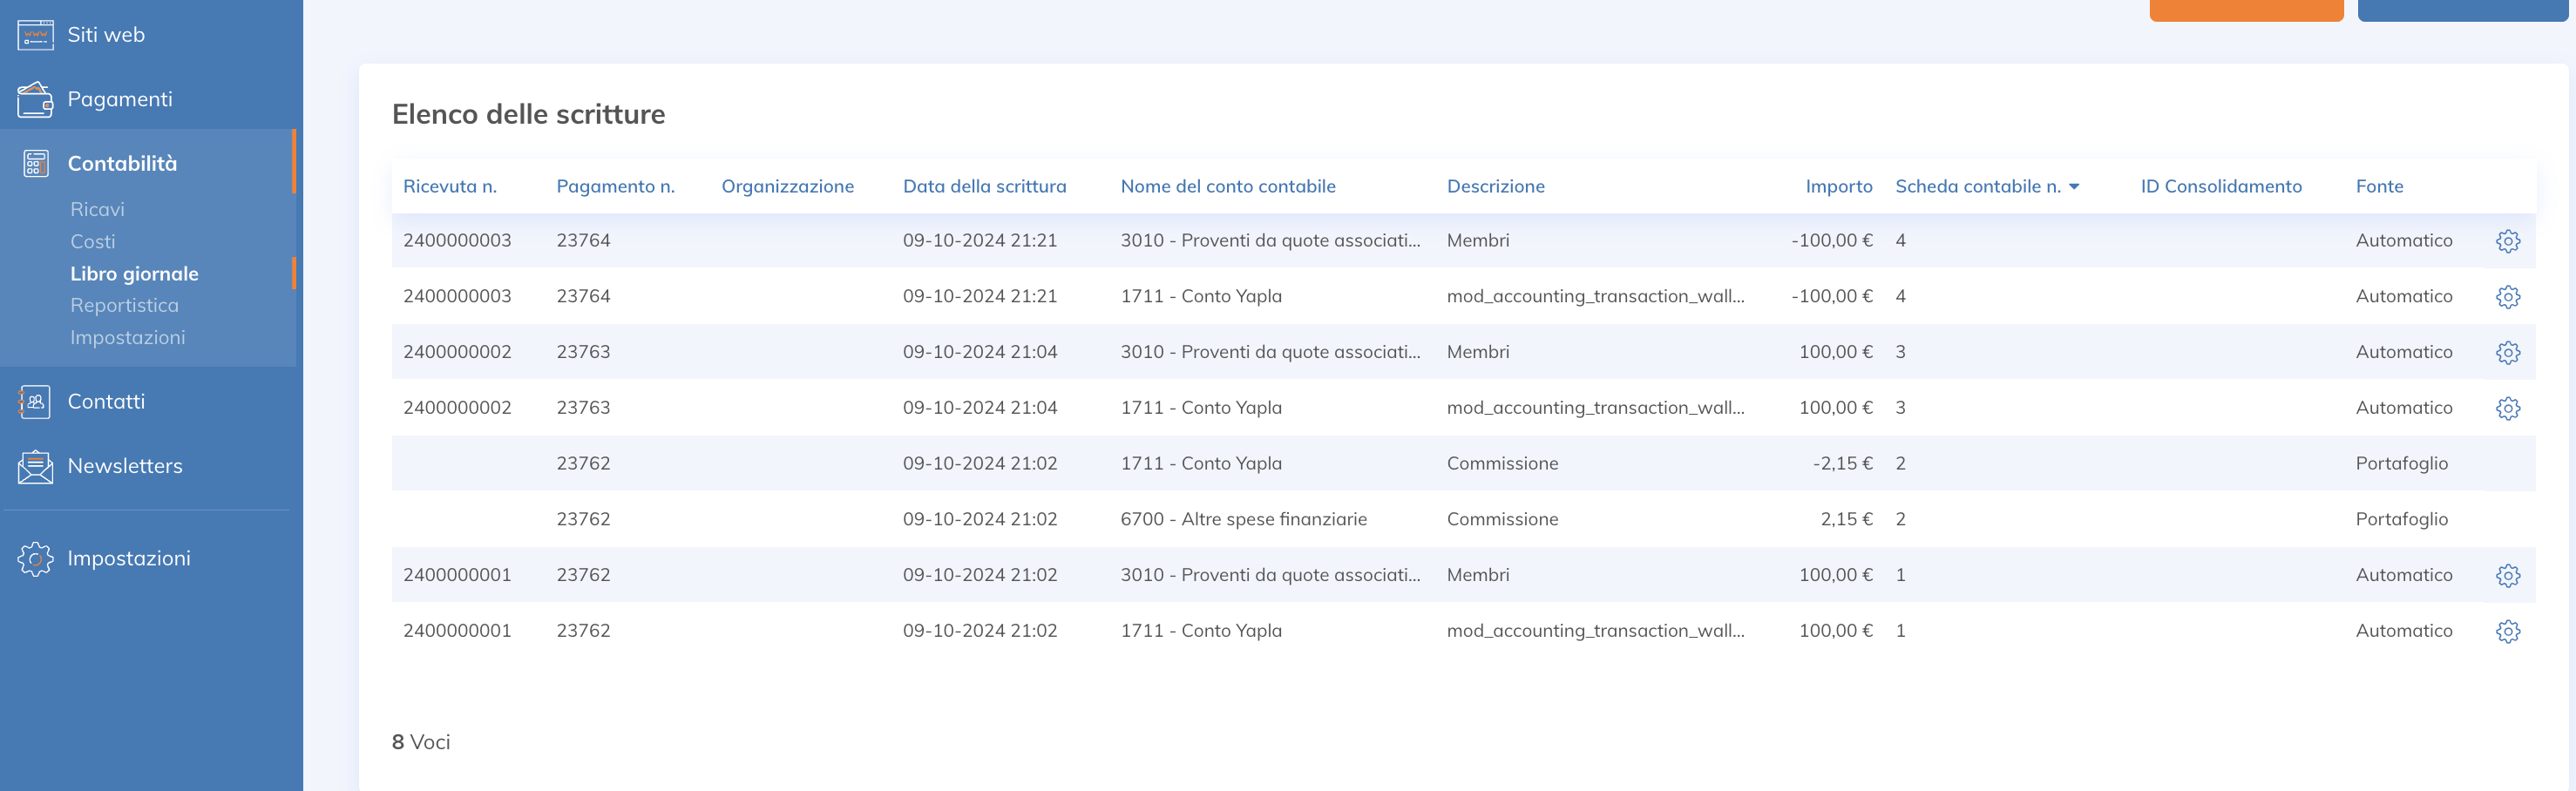The image size is (2576, 791).
Task: Expand the Contabilità section in the sidebar
Action: [122, 162]
